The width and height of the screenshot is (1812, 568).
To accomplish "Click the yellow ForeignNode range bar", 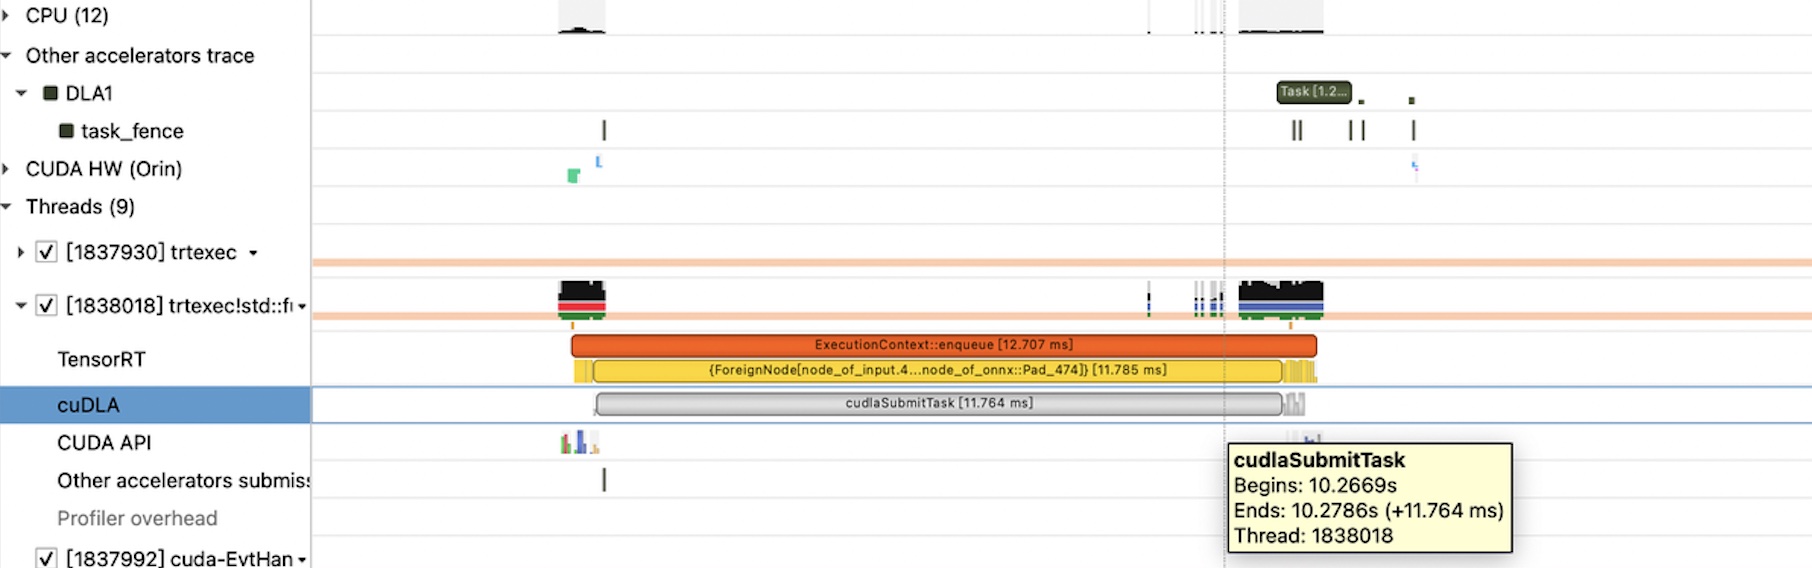I will tap(937, 371).
